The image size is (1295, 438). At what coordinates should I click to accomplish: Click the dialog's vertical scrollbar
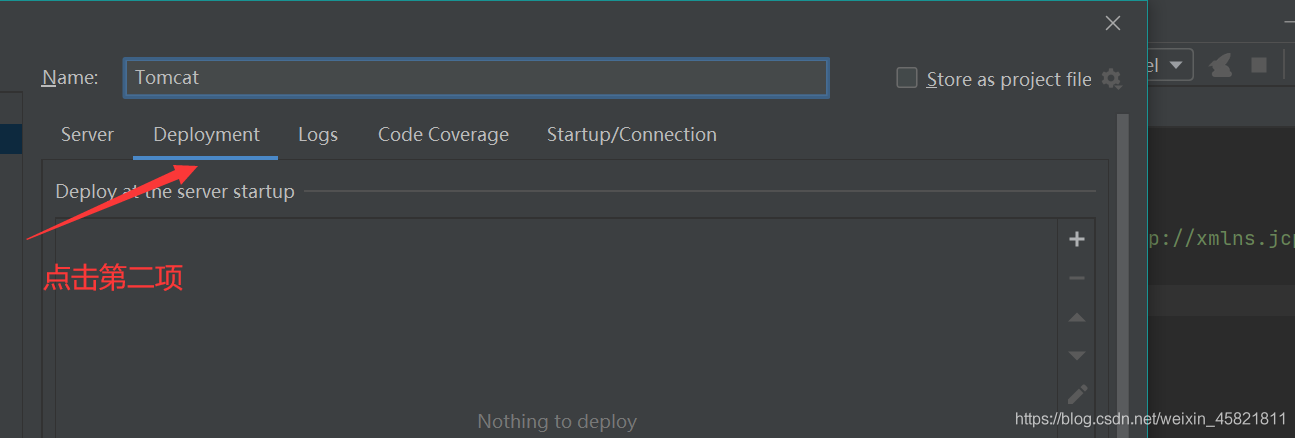coord(1122,270)
